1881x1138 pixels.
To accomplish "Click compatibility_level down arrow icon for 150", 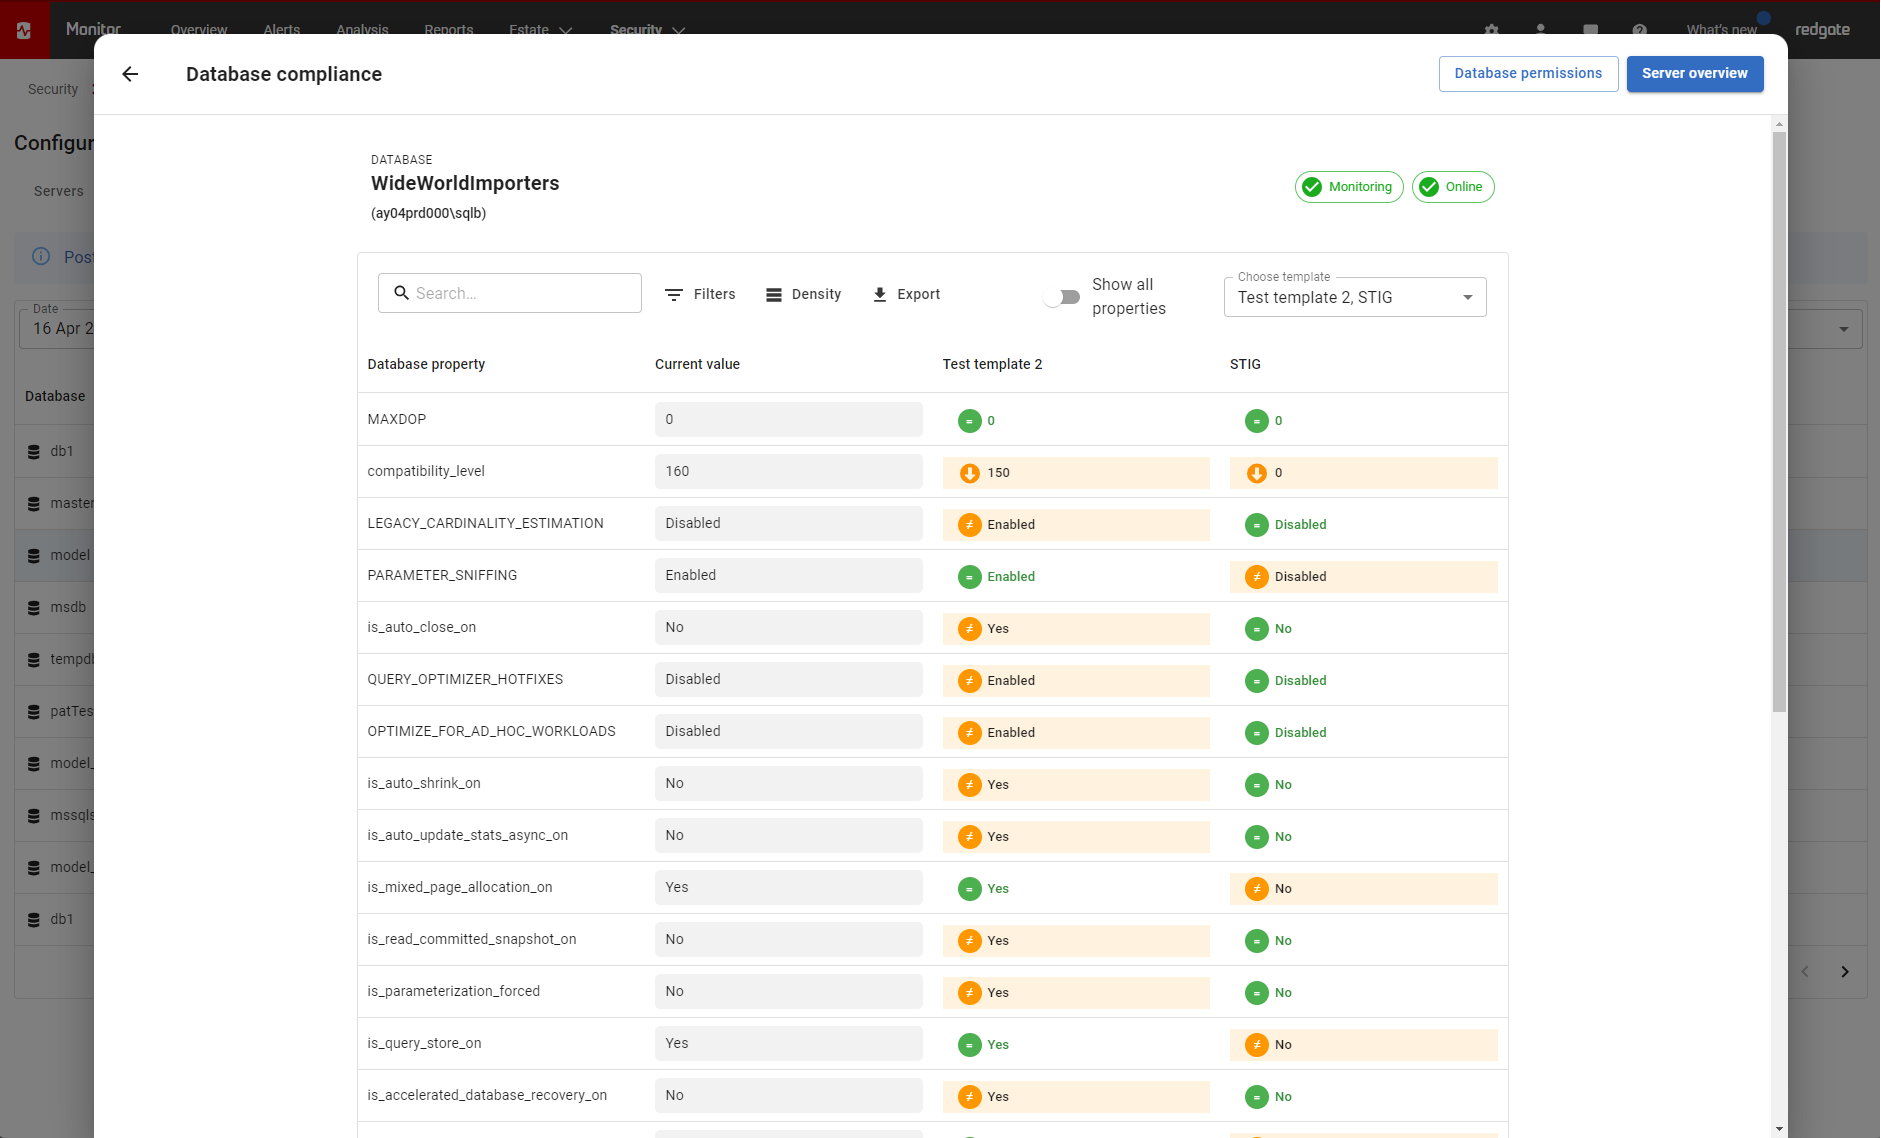I will pos(969,473).
